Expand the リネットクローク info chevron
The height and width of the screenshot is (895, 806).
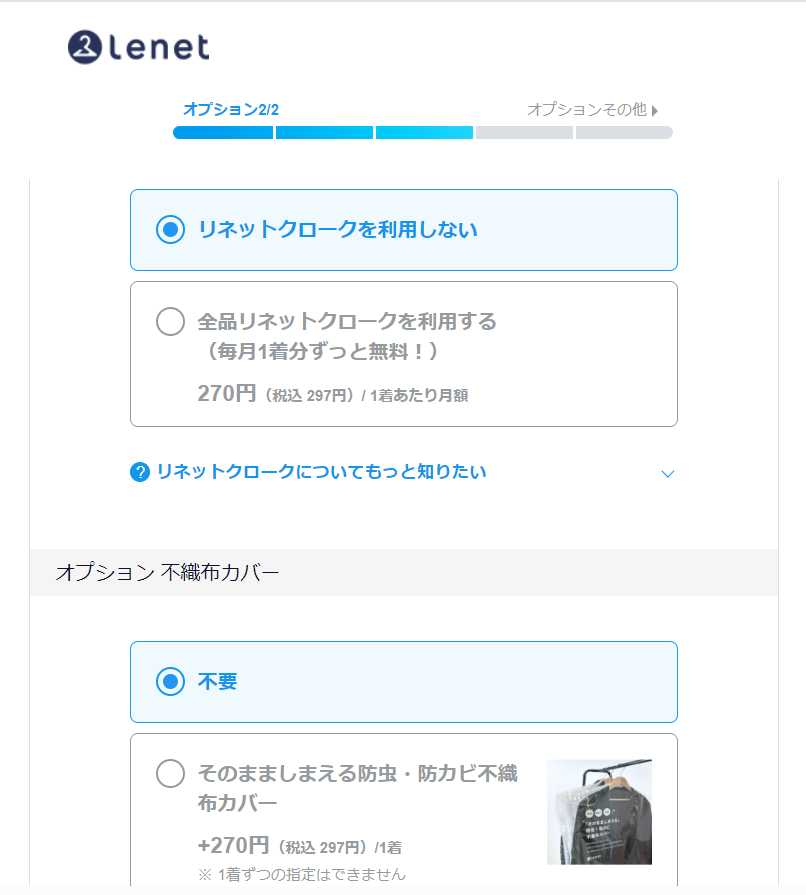[x=668, y=473]
